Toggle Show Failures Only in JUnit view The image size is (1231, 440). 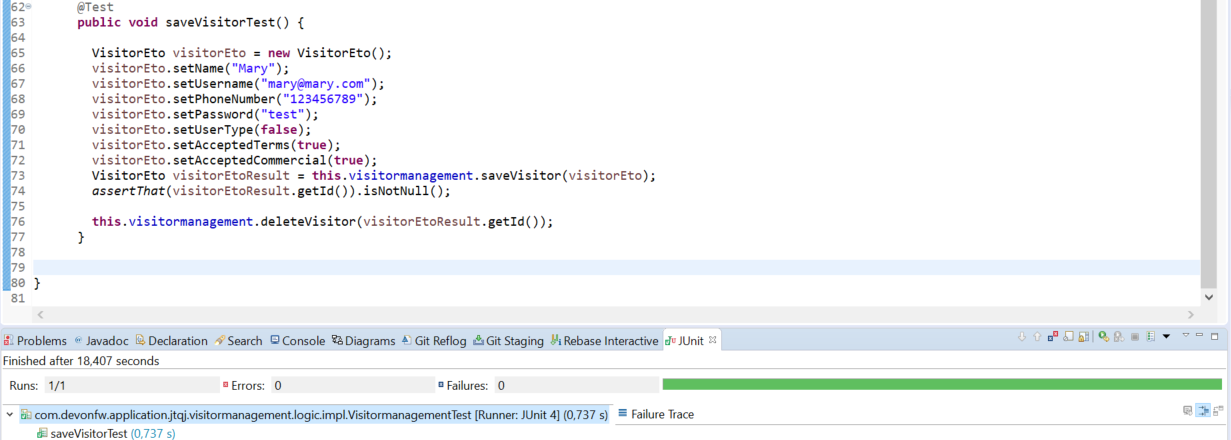(x=1053, y=336)
